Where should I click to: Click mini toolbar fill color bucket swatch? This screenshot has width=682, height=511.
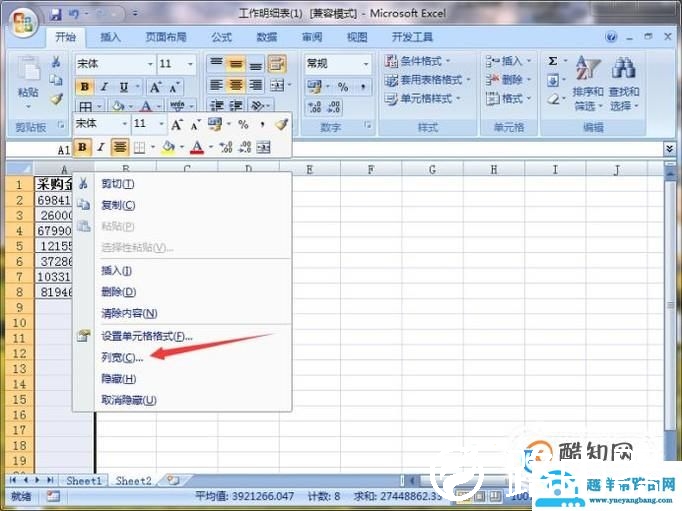click(x=168, y=147)
